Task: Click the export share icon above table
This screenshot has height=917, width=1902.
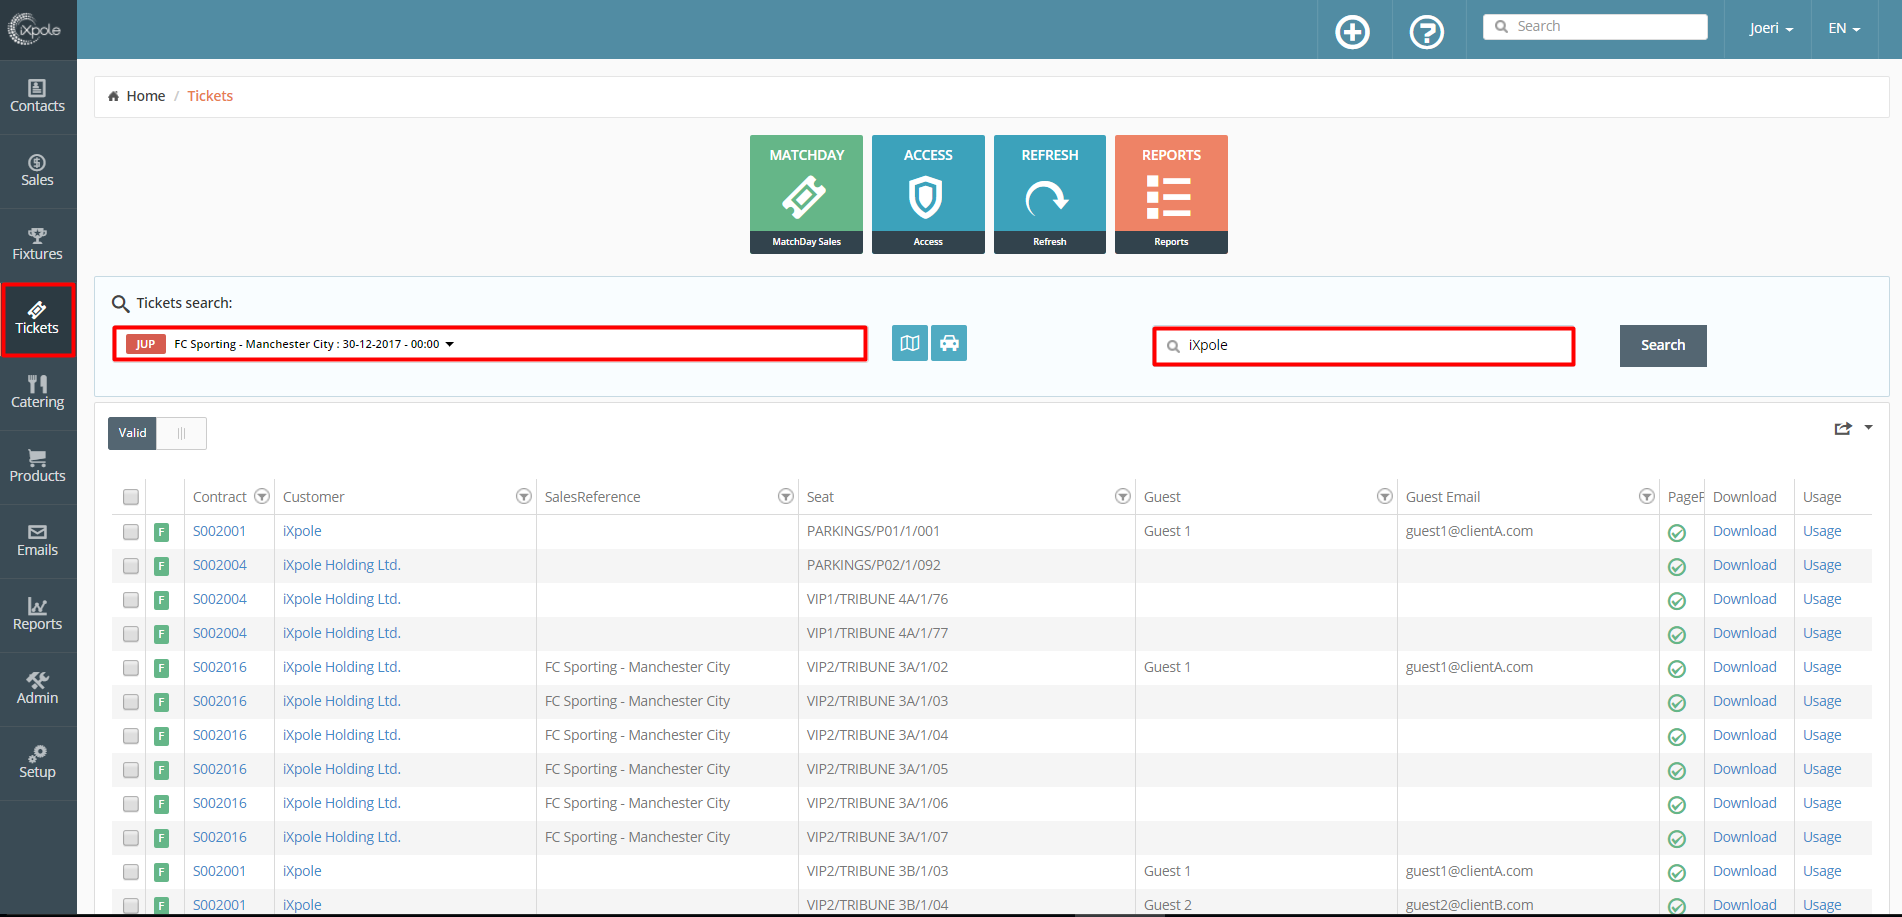Action: tap(1843, 428)
